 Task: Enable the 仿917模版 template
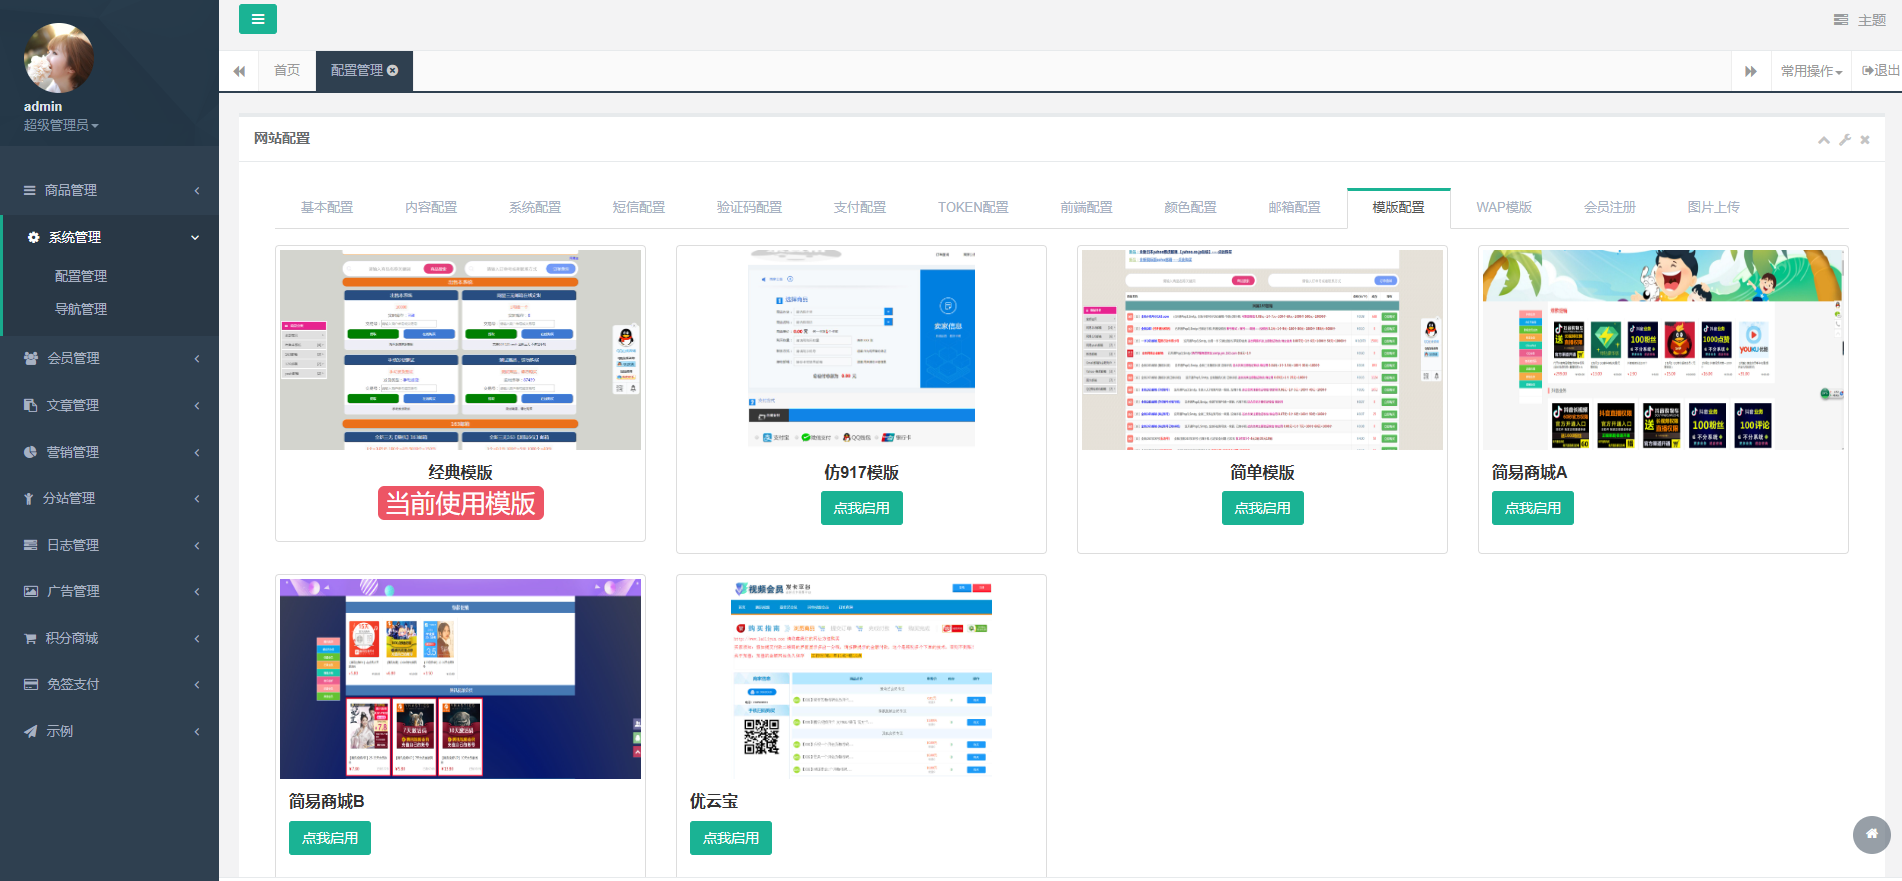[x=861, y=508]
